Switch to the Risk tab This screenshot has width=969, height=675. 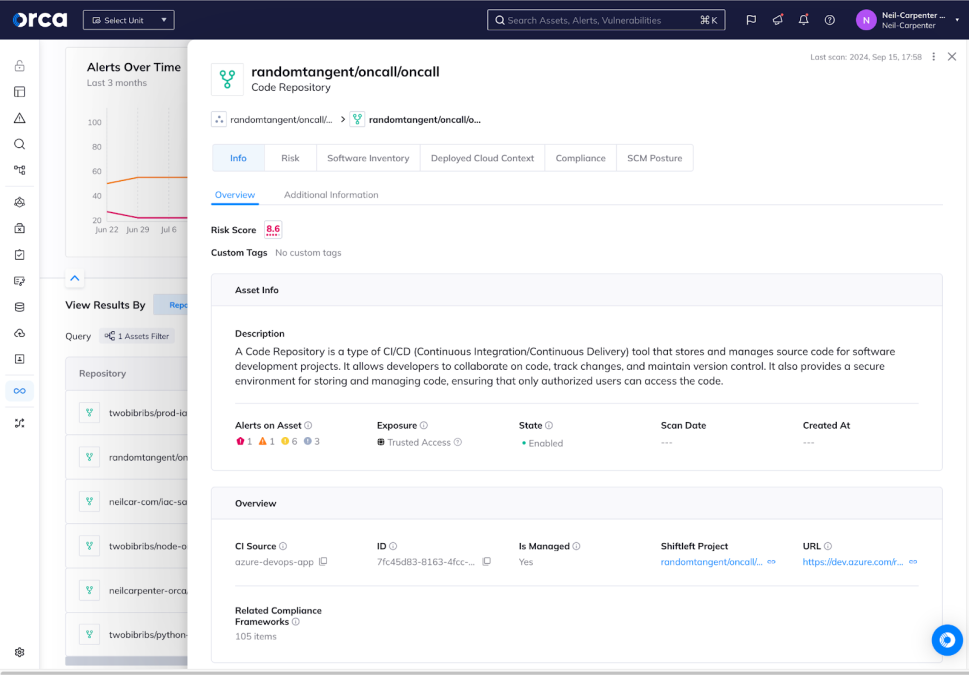(x=290, y=158)
